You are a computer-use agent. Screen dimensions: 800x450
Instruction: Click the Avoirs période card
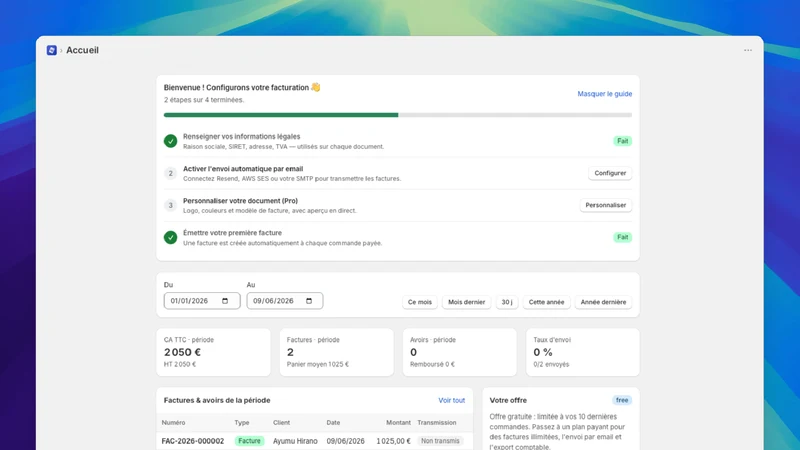click(x=460, y=352)
